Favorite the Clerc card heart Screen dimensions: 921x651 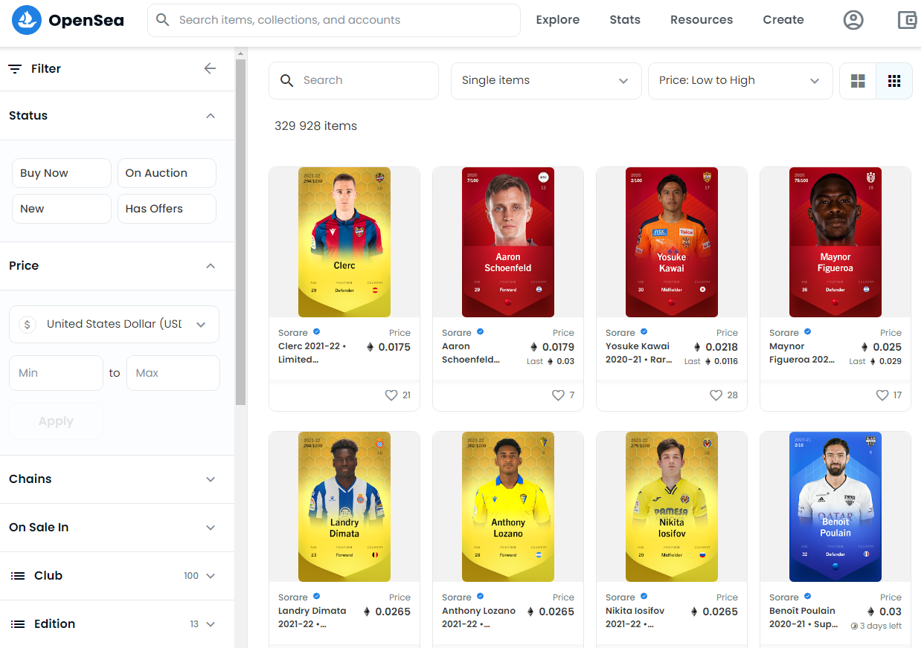pyautogui.click(x=391, y=395)
